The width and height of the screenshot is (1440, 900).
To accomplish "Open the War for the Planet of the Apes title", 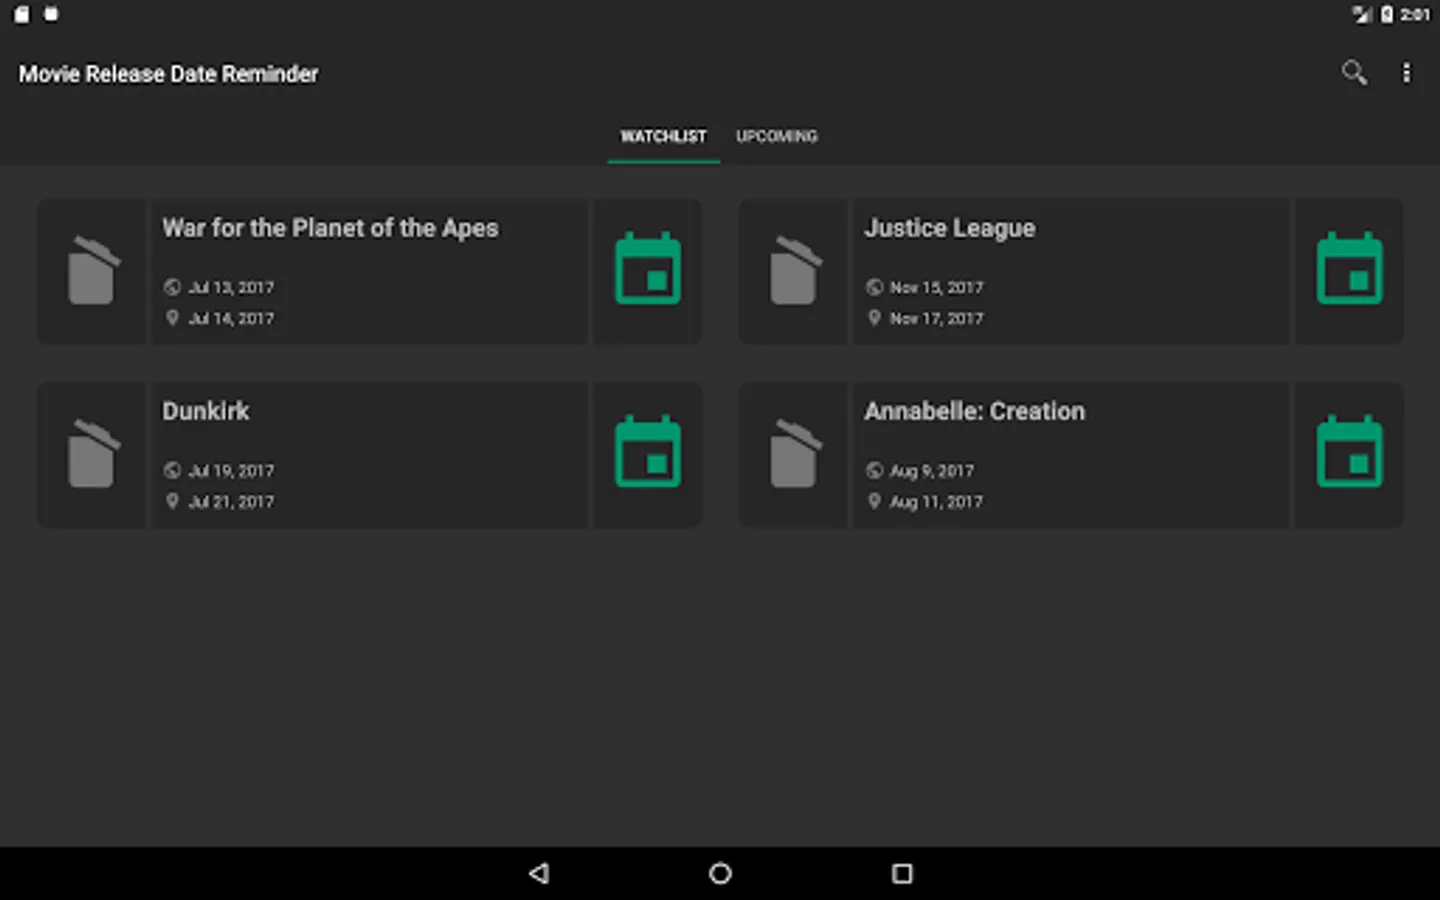I will tap(330, 228).
